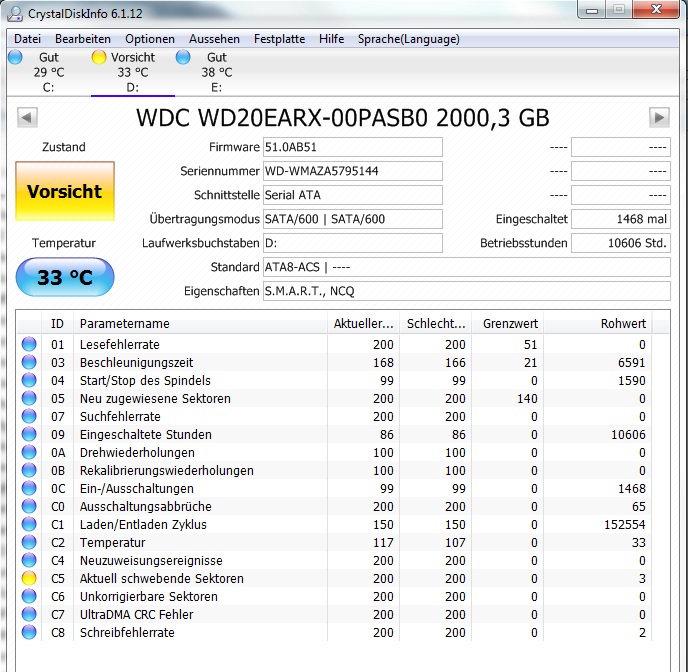Click status orb of Unkorrigierbare Sektoren row
The width and height of the screenshot is (688, 672).
[29, 596]
